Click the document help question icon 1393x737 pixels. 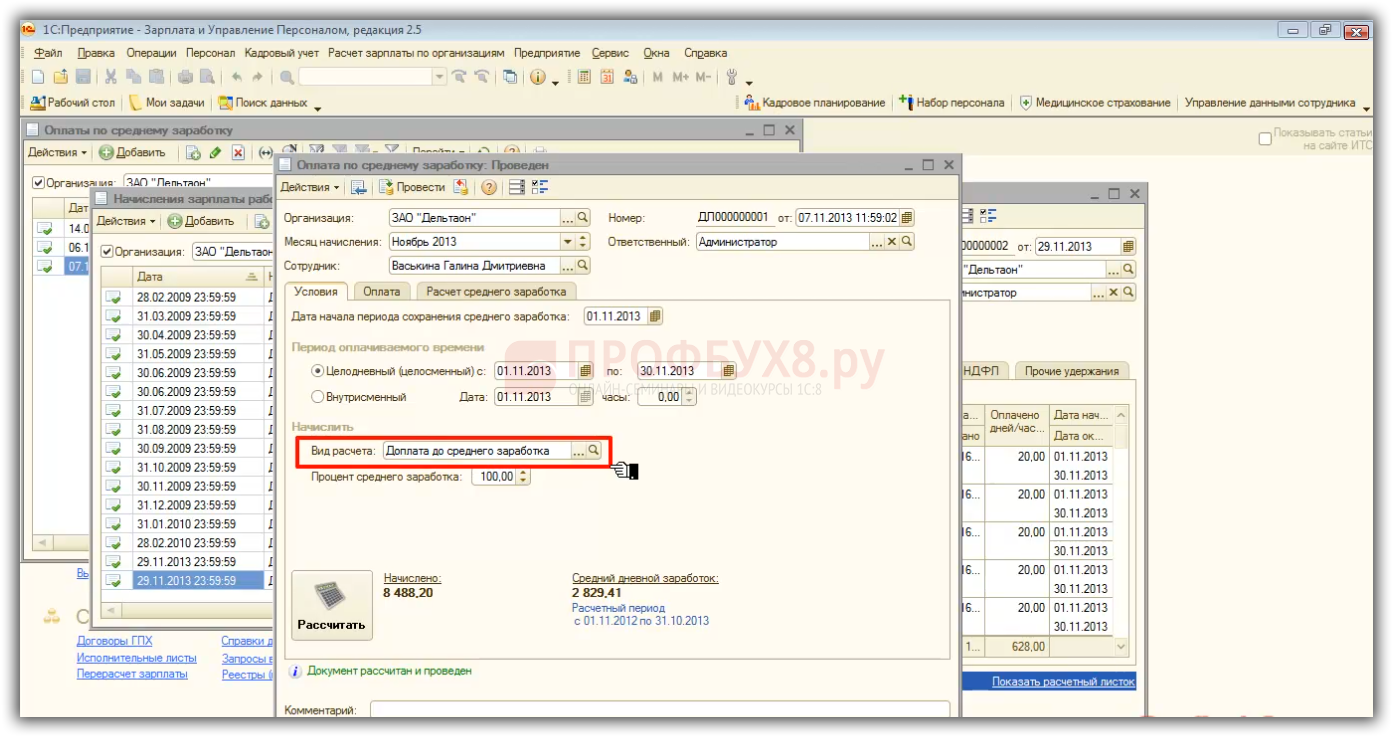(x=489, y=187)
